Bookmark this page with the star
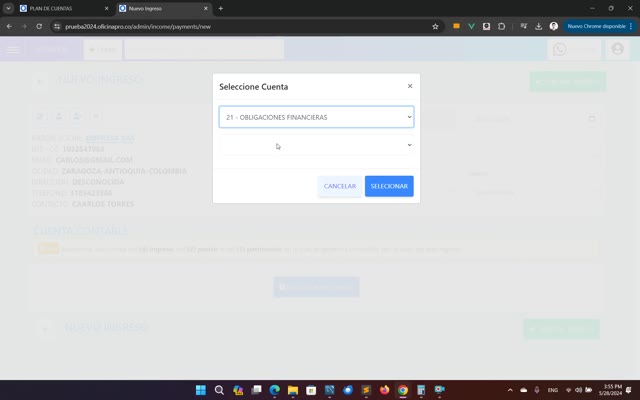The height and width of the screenshot is (400, 640). tap(435, 26)
